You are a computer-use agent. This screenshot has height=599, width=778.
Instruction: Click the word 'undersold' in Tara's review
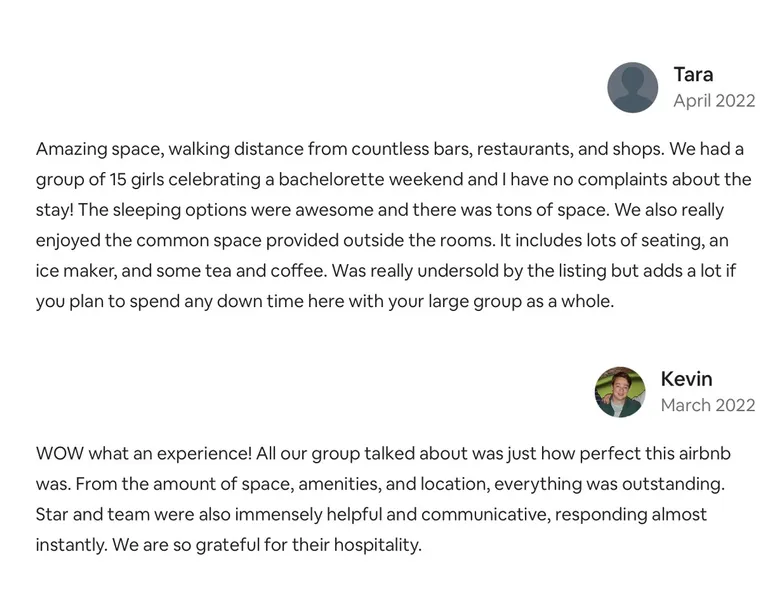coord(456,270)
